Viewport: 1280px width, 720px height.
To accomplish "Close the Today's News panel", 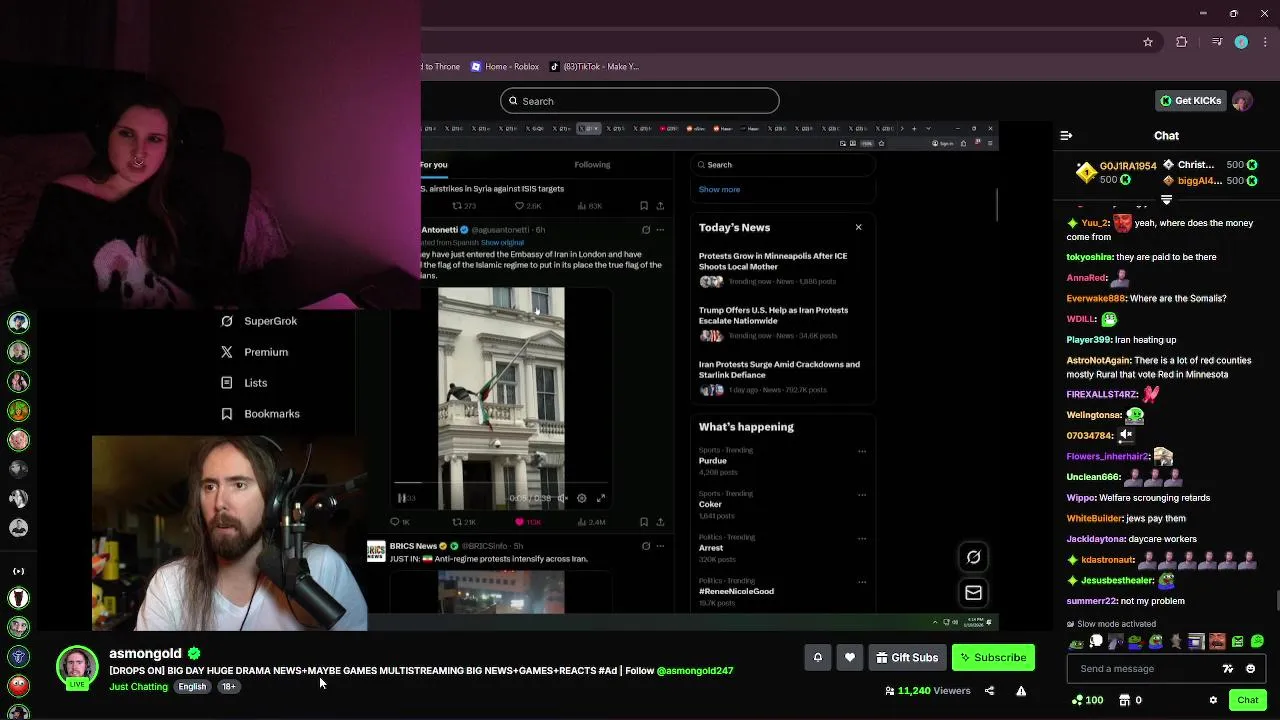I will tap(858, 227).
